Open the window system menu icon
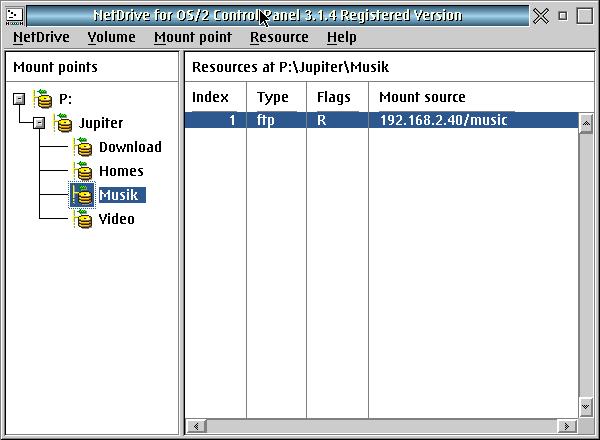This screenshot has width=600, height=440. (15, 16)
